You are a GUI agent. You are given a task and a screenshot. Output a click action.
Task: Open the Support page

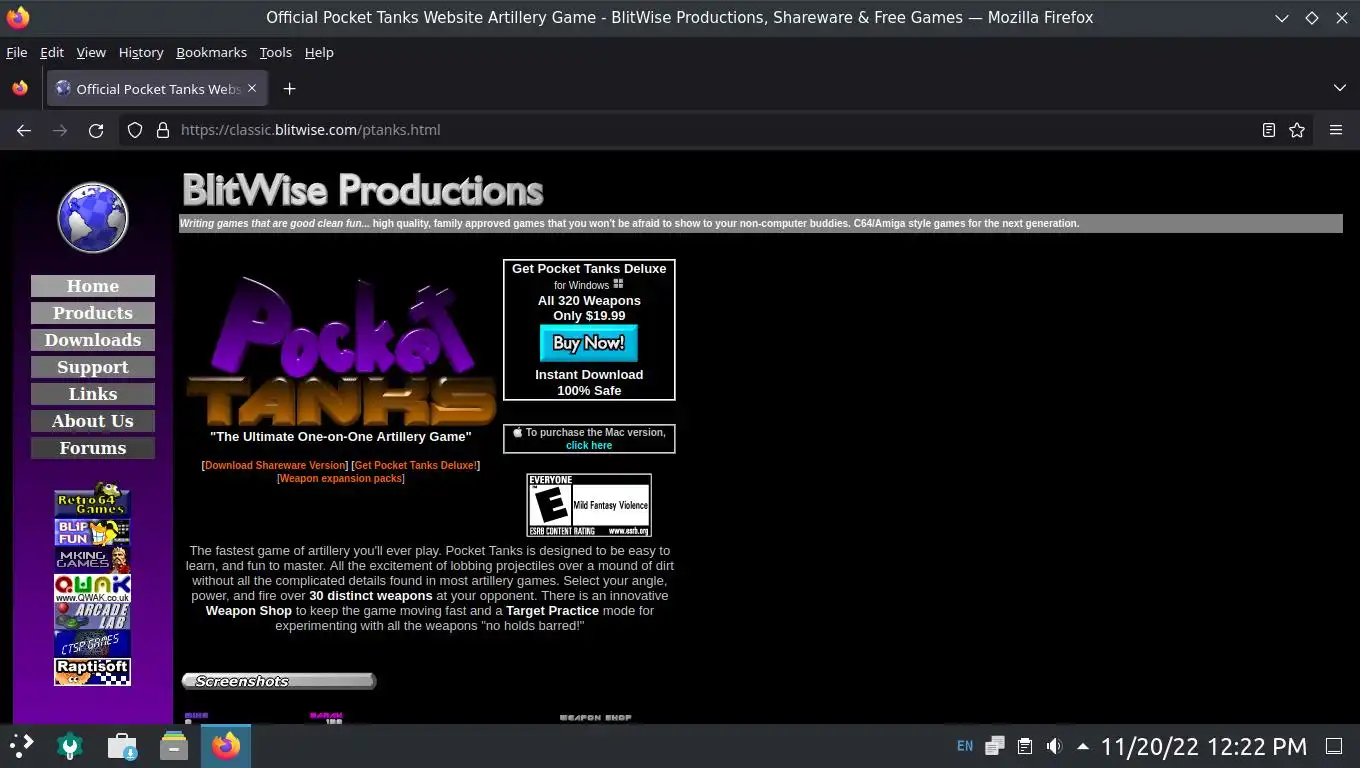click(93, 367)
